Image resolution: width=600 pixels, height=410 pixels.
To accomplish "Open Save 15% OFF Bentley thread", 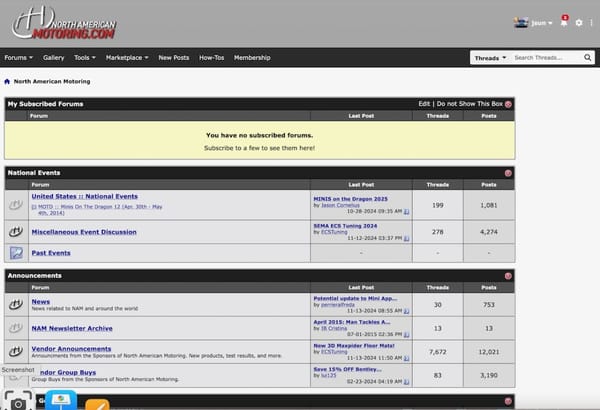I will (347, 369).
